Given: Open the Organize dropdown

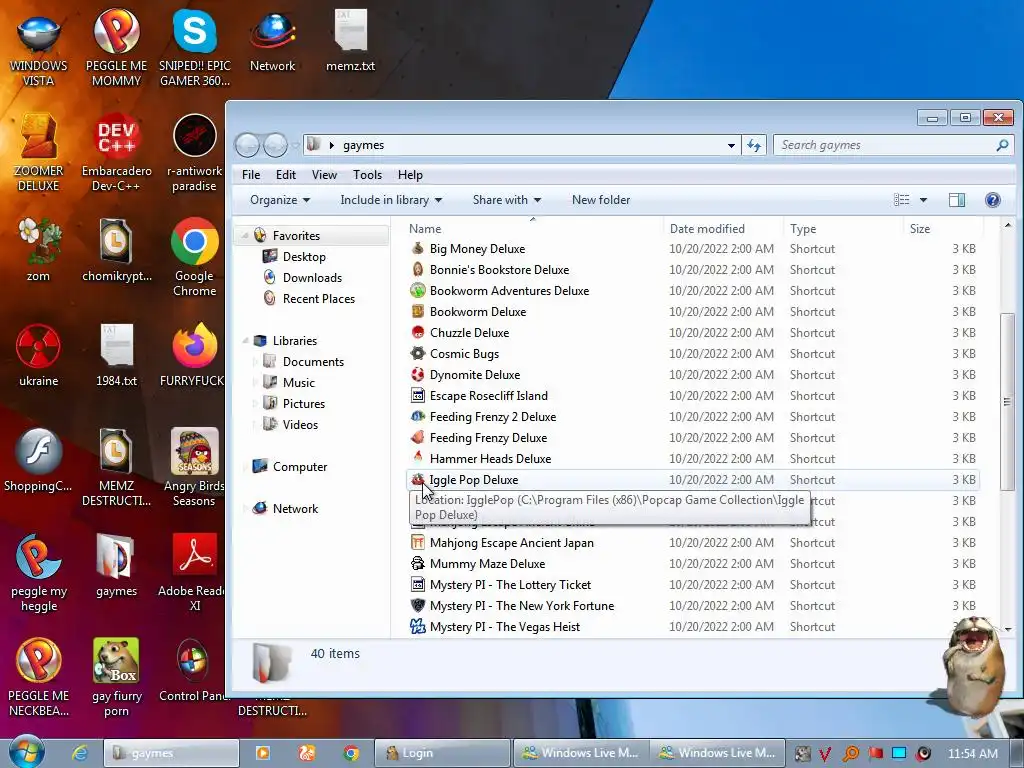Looking at the screenshot, I should tap(280, 200).
